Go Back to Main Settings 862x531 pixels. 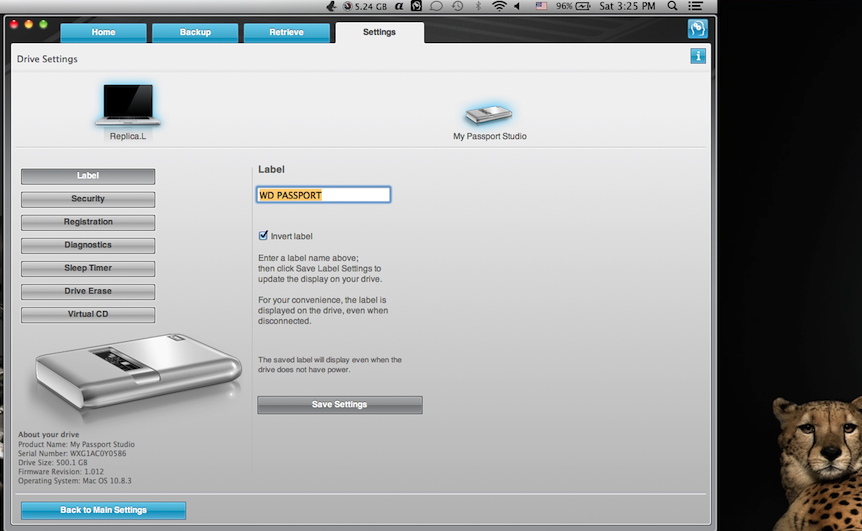[x=103, y=510]
